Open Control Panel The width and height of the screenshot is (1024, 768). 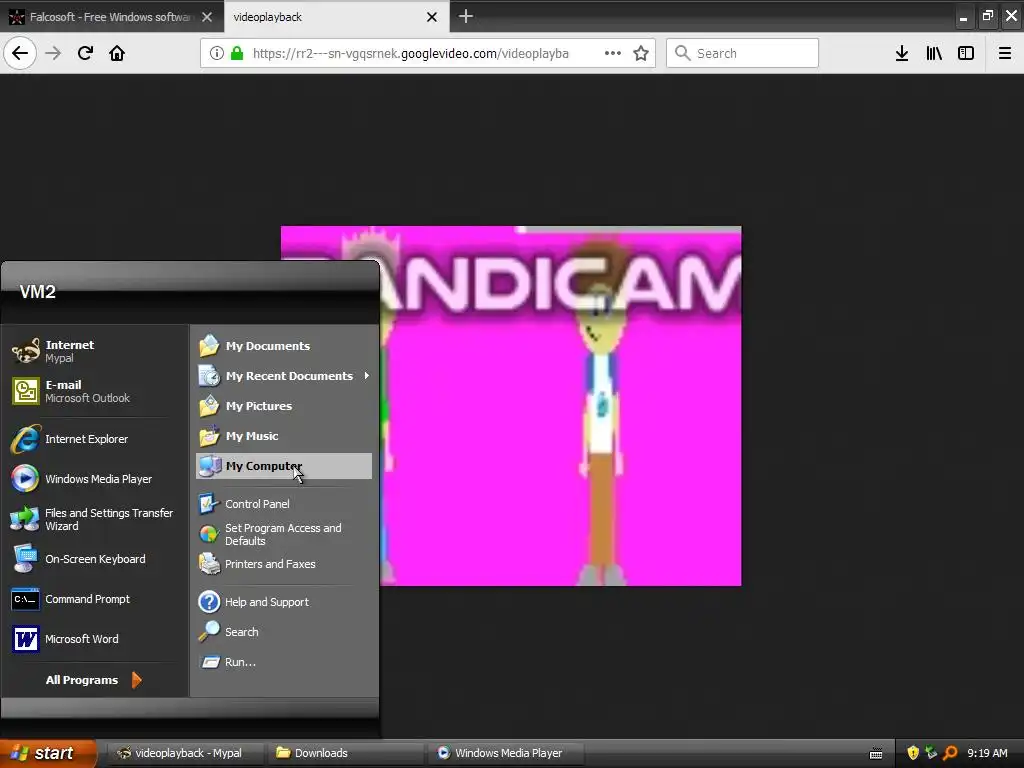point(284,504)
